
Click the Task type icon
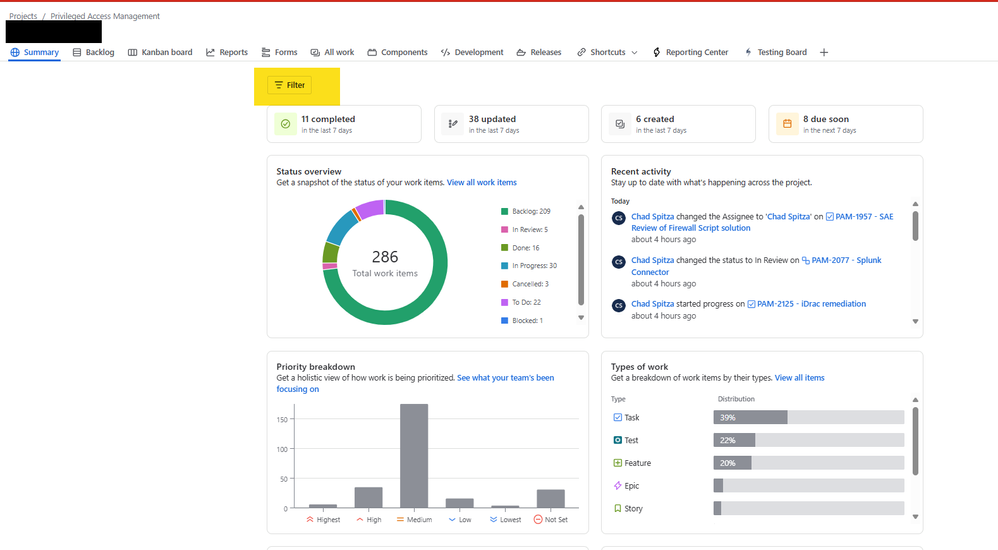pos(617,418)
